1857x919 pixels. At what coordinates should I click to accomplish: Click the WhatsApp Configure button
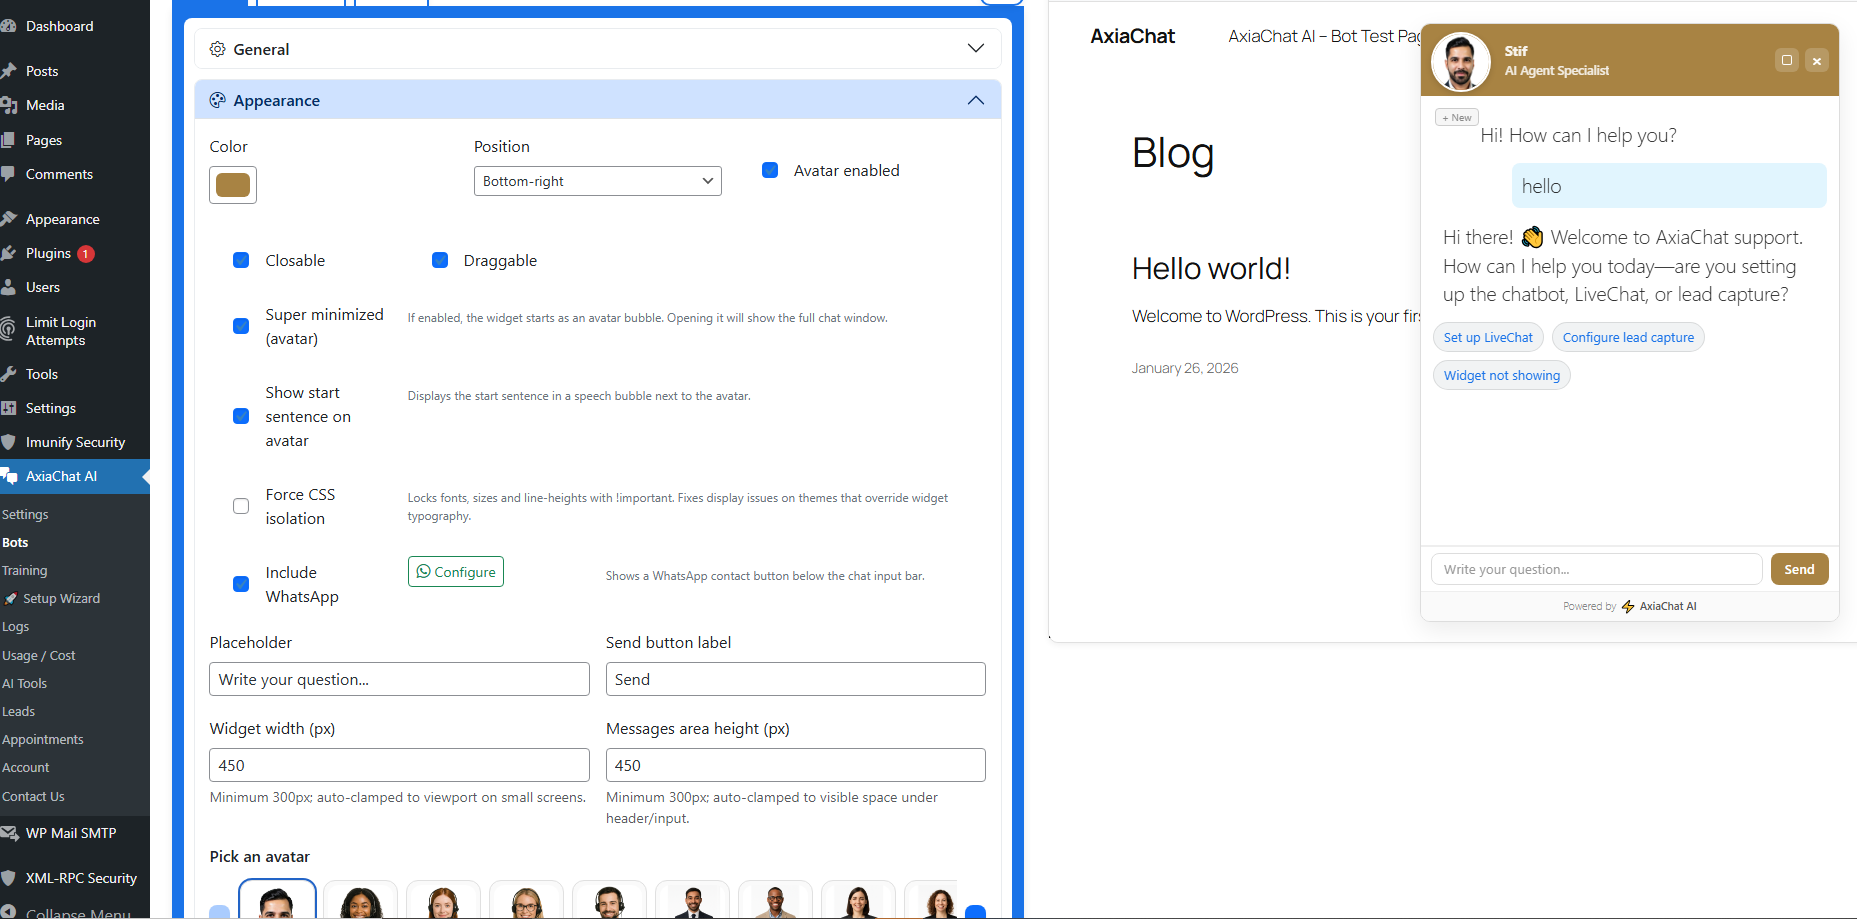(x=456, y=572)
